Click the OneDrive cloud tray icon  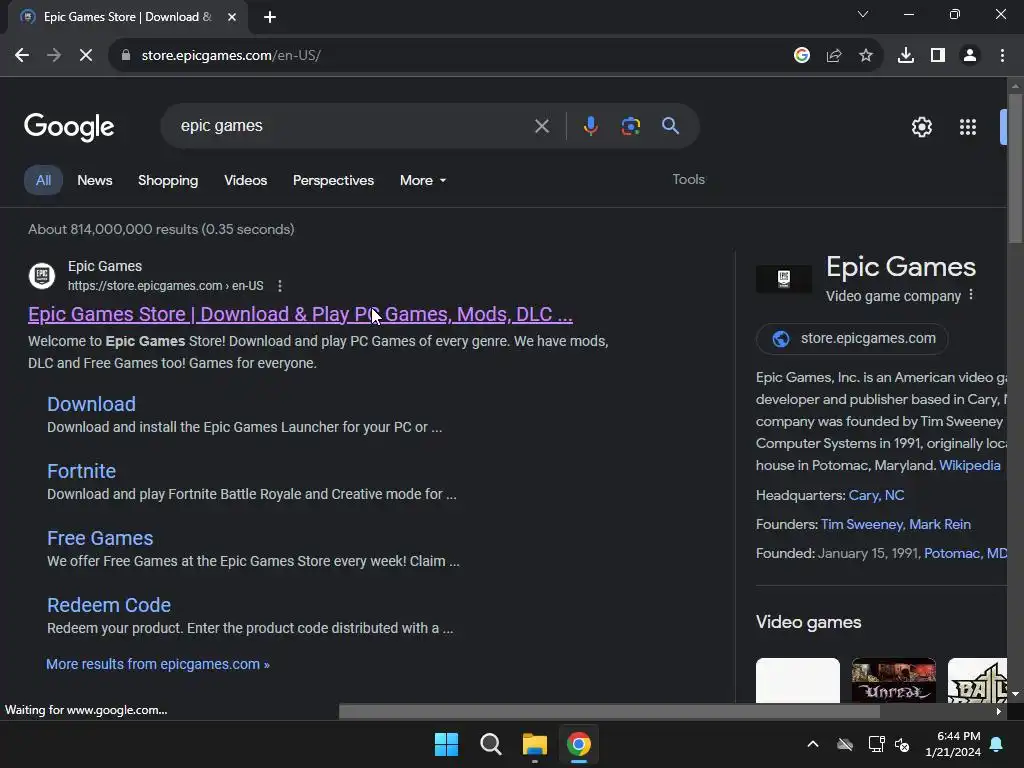pyautogui.click(x=845, y=744)
